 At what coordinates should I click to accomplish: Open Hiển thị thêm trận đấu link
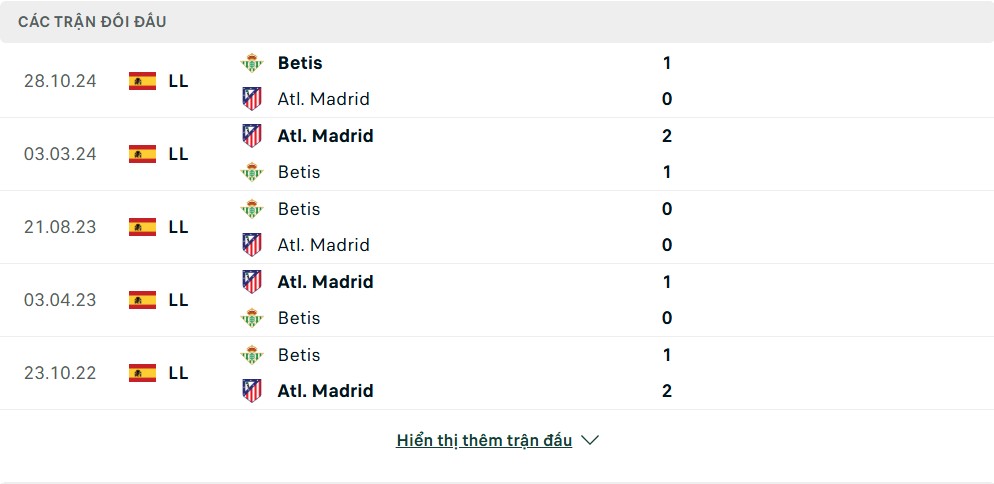[484, 440]
